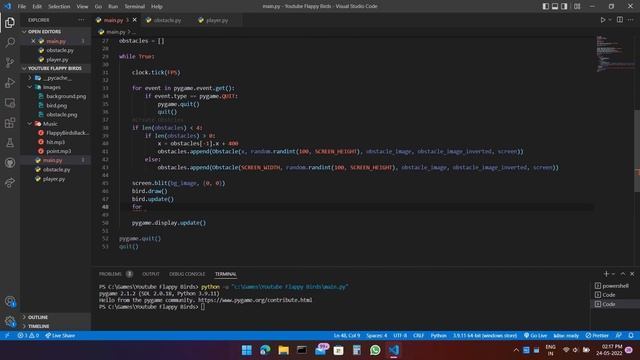The width and height of the screenshot is (640, 360).
Task: Collapse the Open Editors section
Action: point(56,31)
